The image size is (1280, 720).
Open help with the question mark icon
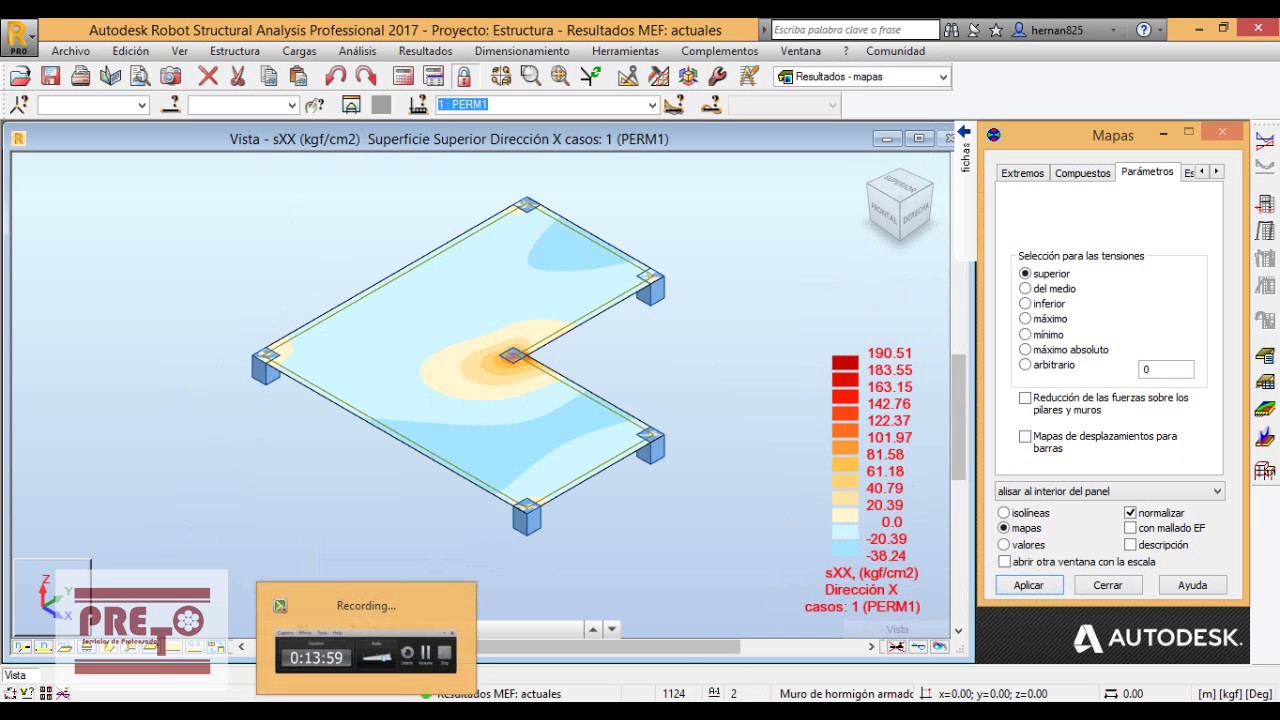click(x=1144, y=30)
